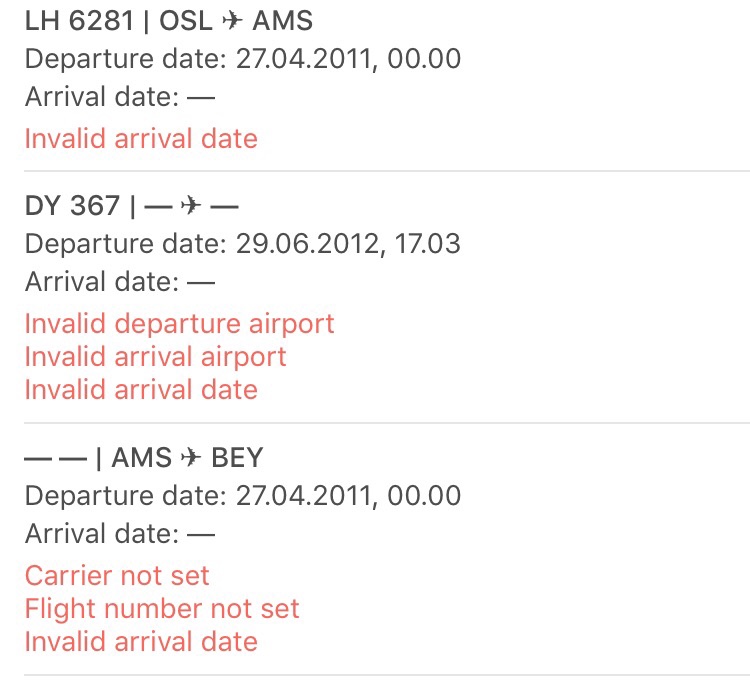
Task: Open the 'Invalid departure airport' error message
Action: pyautogui.click(x=179, y=324)
